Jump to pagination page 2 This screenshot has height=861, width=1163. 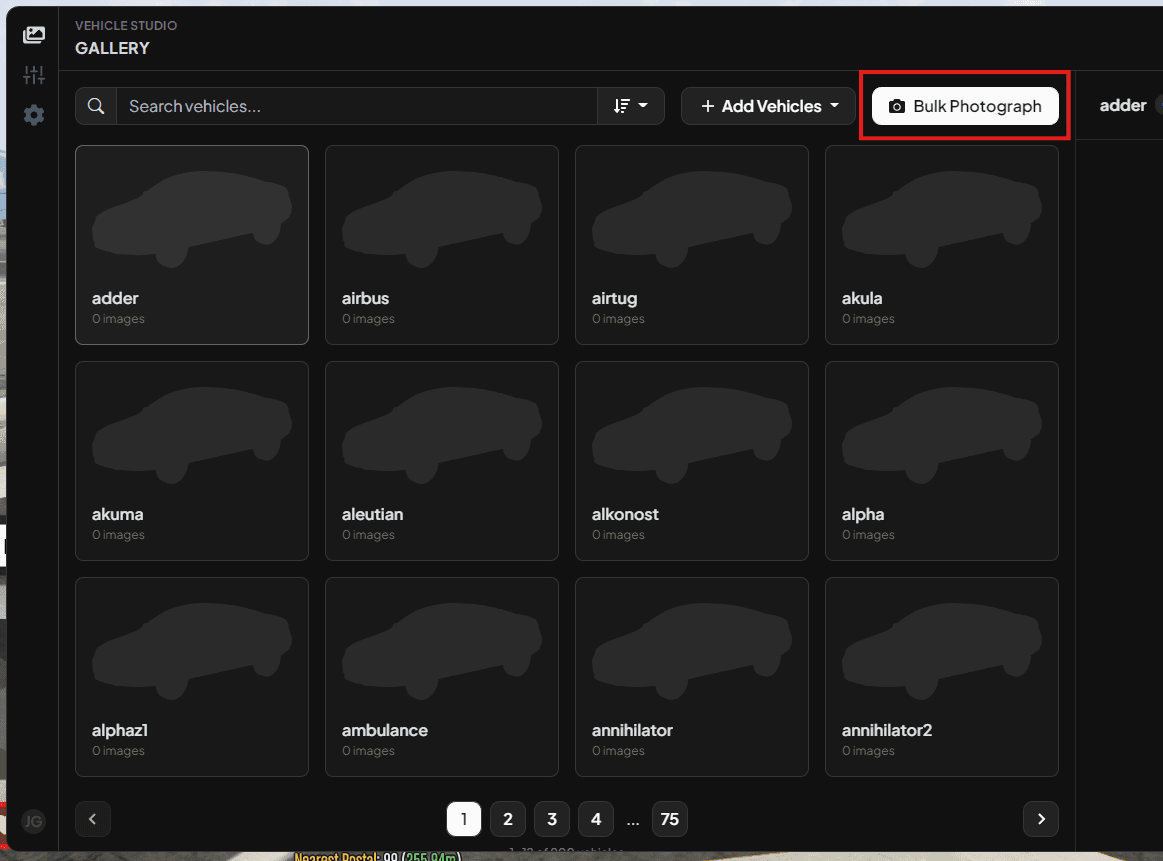coord(508,819)
